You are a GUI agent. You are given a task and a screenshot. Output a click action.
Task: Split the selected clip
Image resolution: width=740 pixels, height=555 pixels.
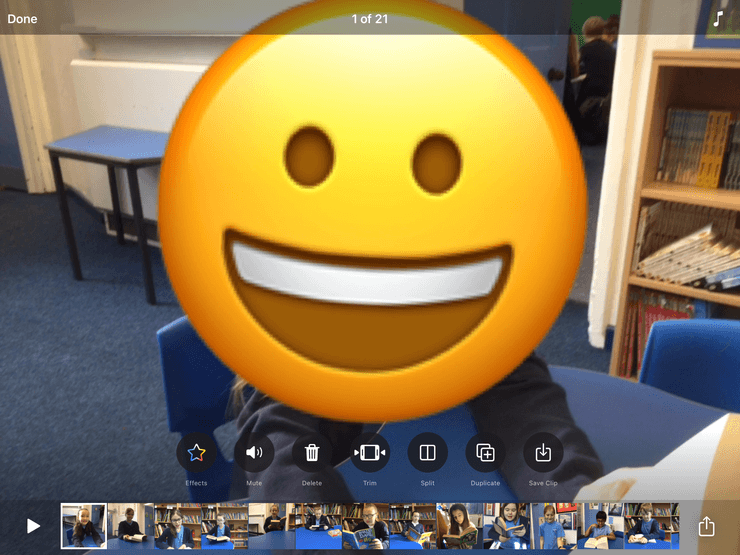[428, 453]
